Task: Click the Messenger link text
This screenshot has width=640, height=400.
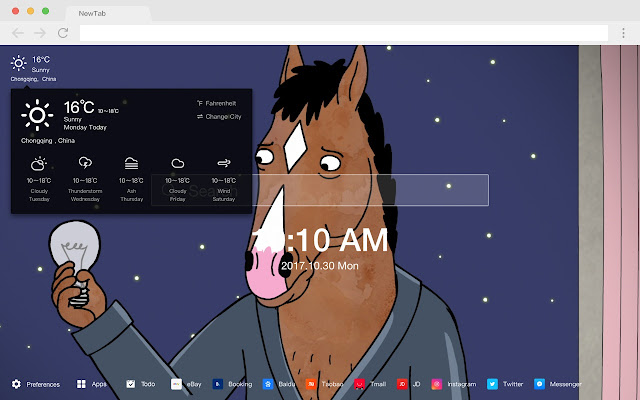Action: (566, 384)
